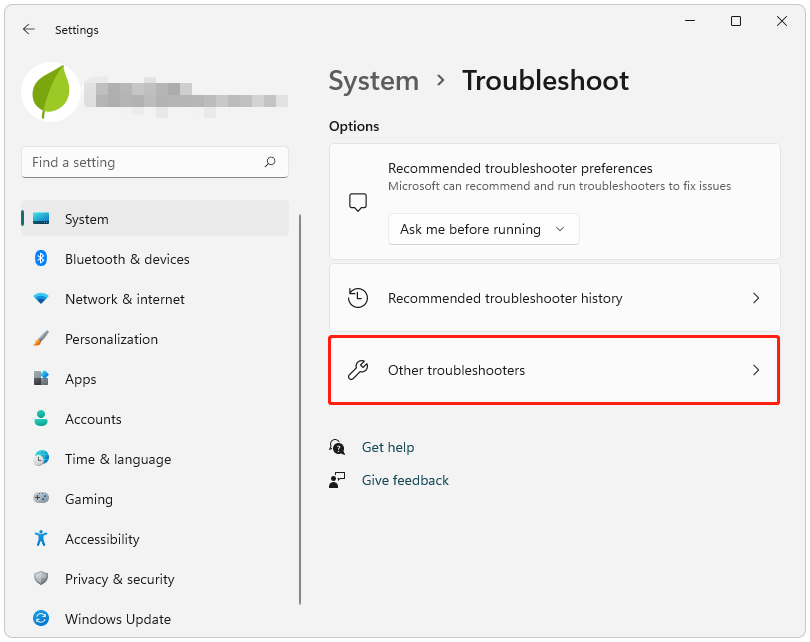This screenshot has height=642, width=810.
Task: Open Recommended troubleshooter history
Action: pyautogui.click(x=554, y=298)
